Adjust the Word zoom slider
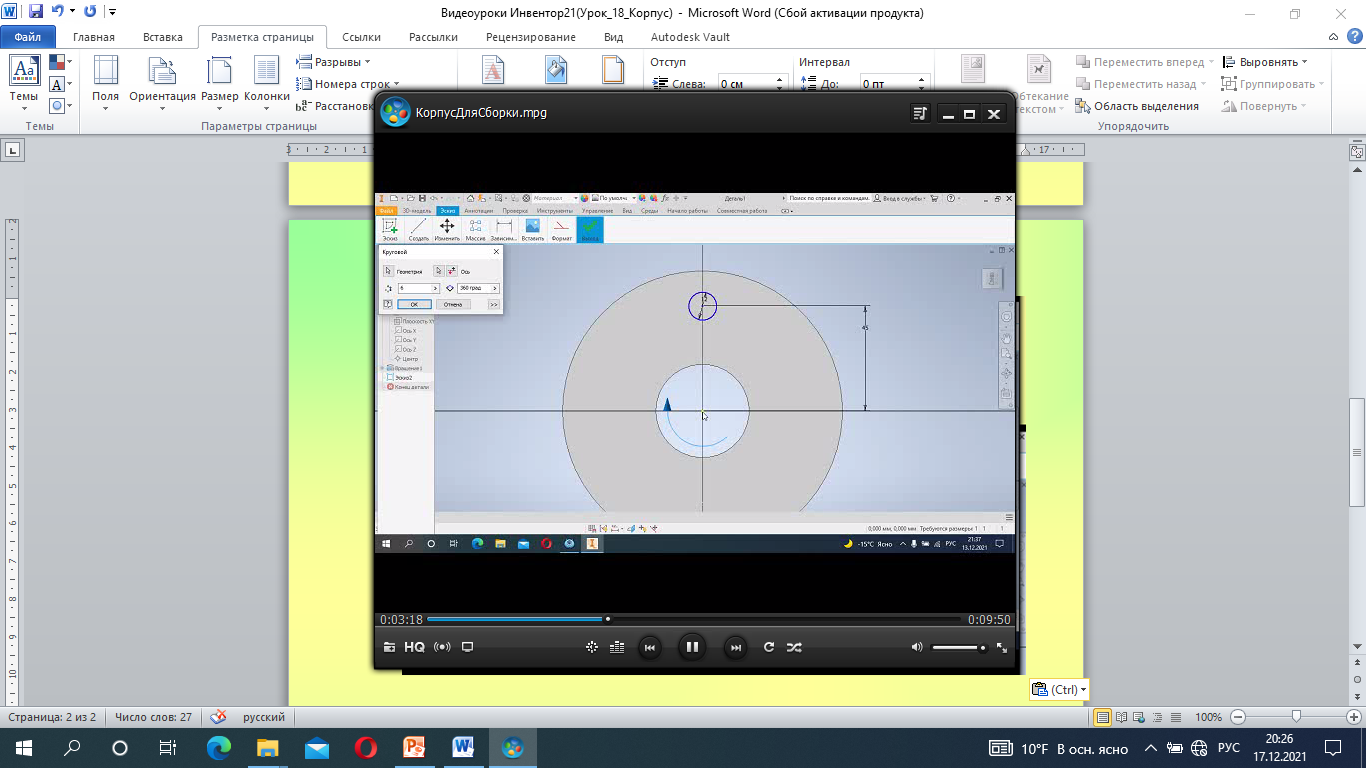The width and height of the screenshot is (1366, 768). click(x=1296, y=717)
